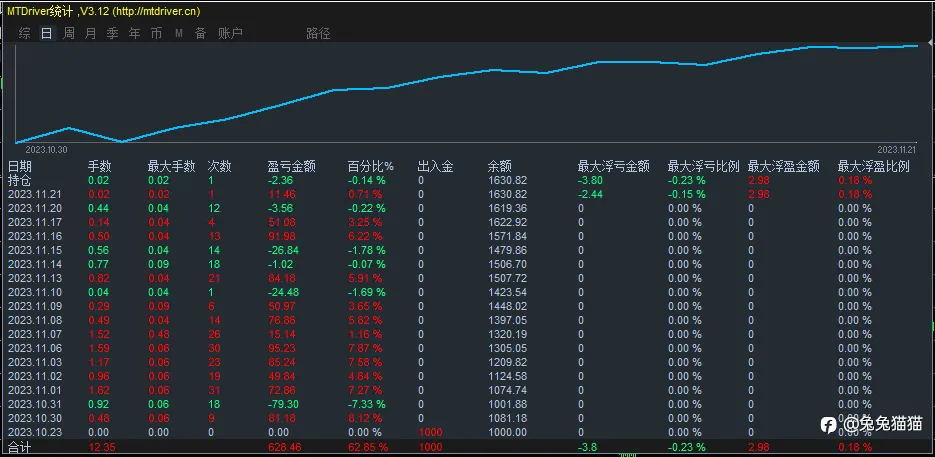Open the 币 currency tab

pyautogui.click(x=156, y=33)
